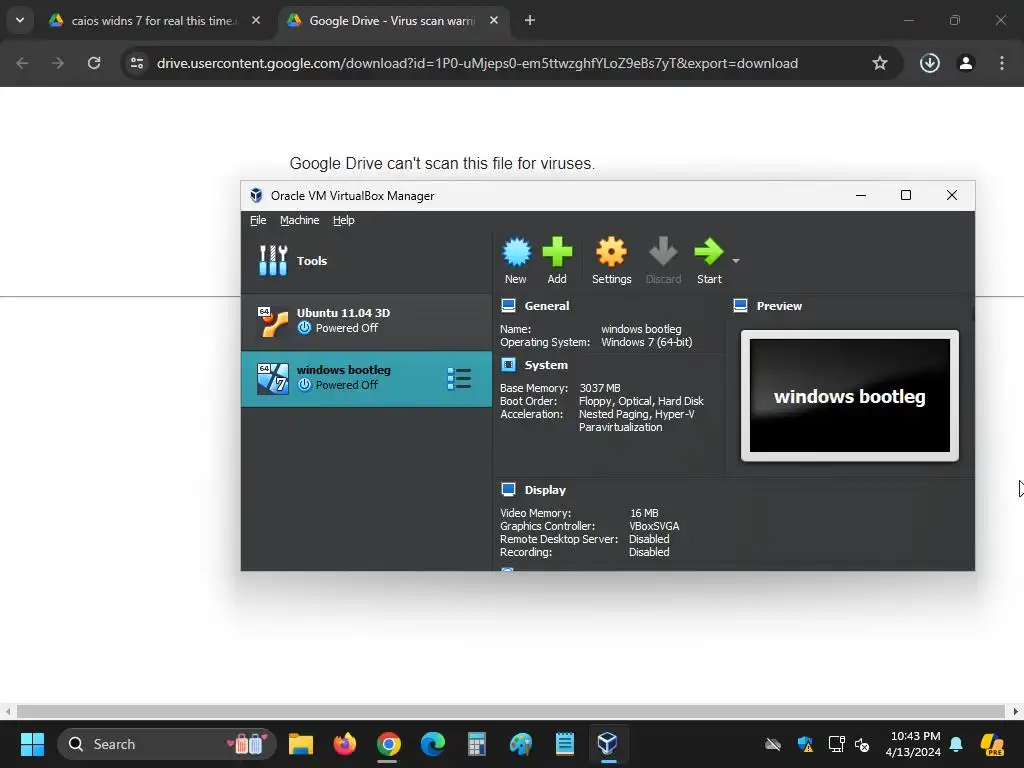The height and width of the screenshot is (768, 1024).
Task: Close the Virus scan warning tab
Action: (494, 21)
